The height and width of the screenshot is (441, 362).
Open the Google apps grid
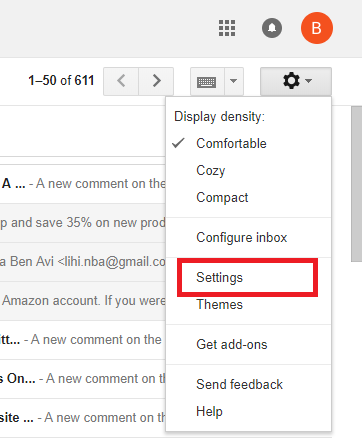pos(227,28)
